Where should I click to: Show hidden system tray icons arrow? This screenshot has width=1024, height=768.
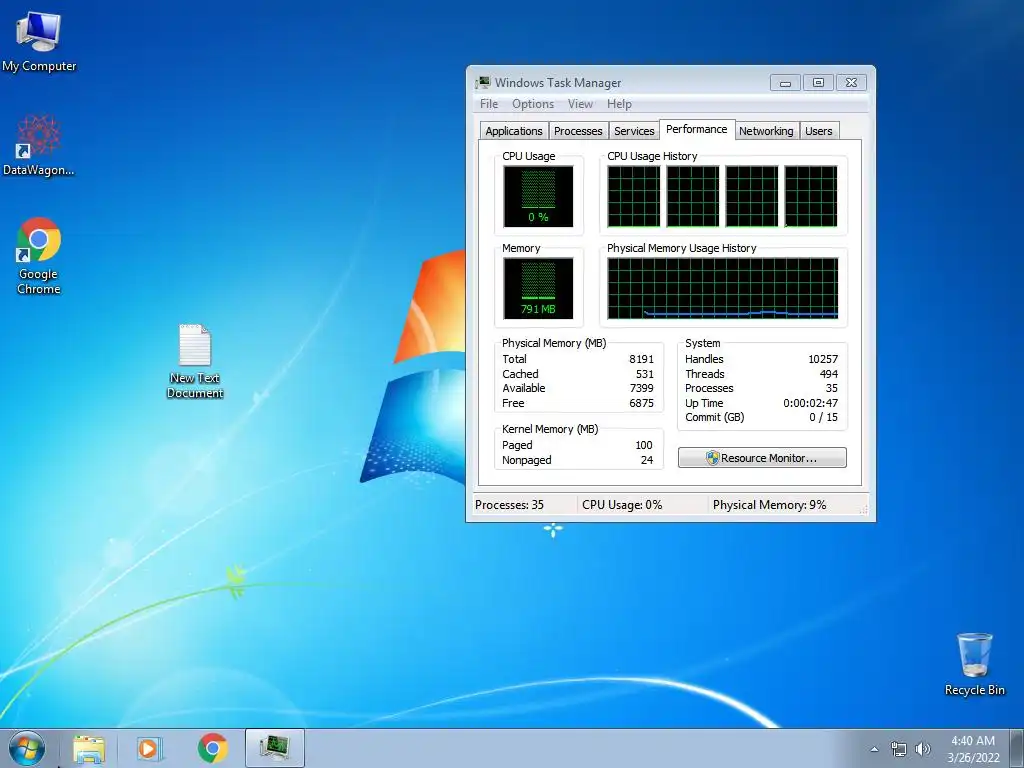[x=874, y=749]
